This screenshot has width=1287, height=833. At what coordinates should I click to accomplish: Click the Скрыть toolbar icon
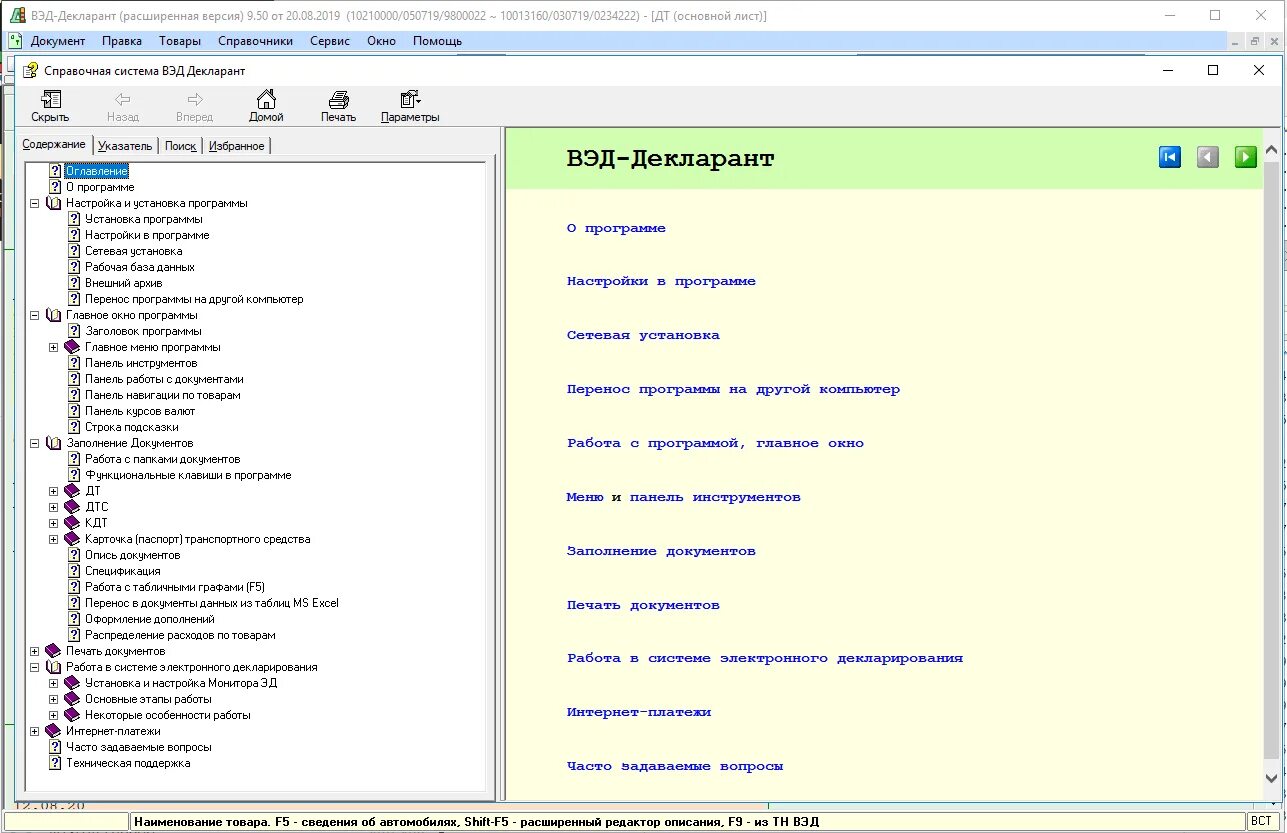click(x=50, y=99)
